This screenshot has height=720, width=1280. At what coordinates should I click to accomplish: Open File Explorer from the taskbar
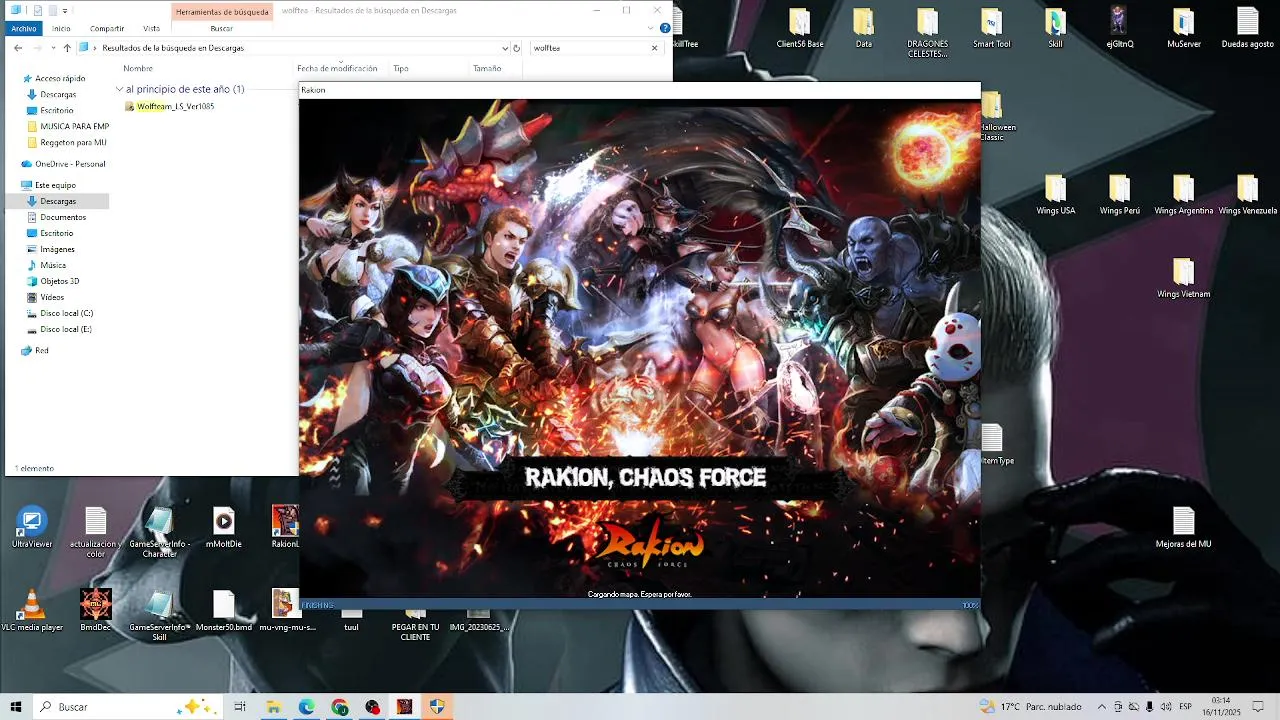[273, 707]
